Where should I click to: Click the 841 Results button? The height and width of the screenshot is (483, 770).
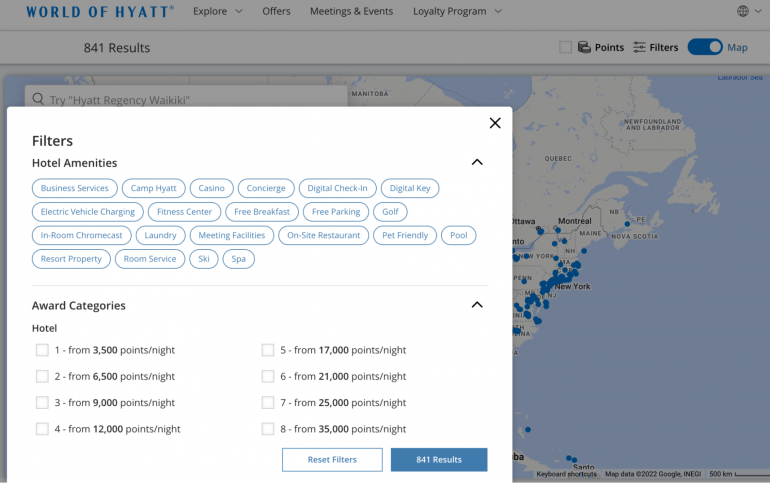point(439,460)
